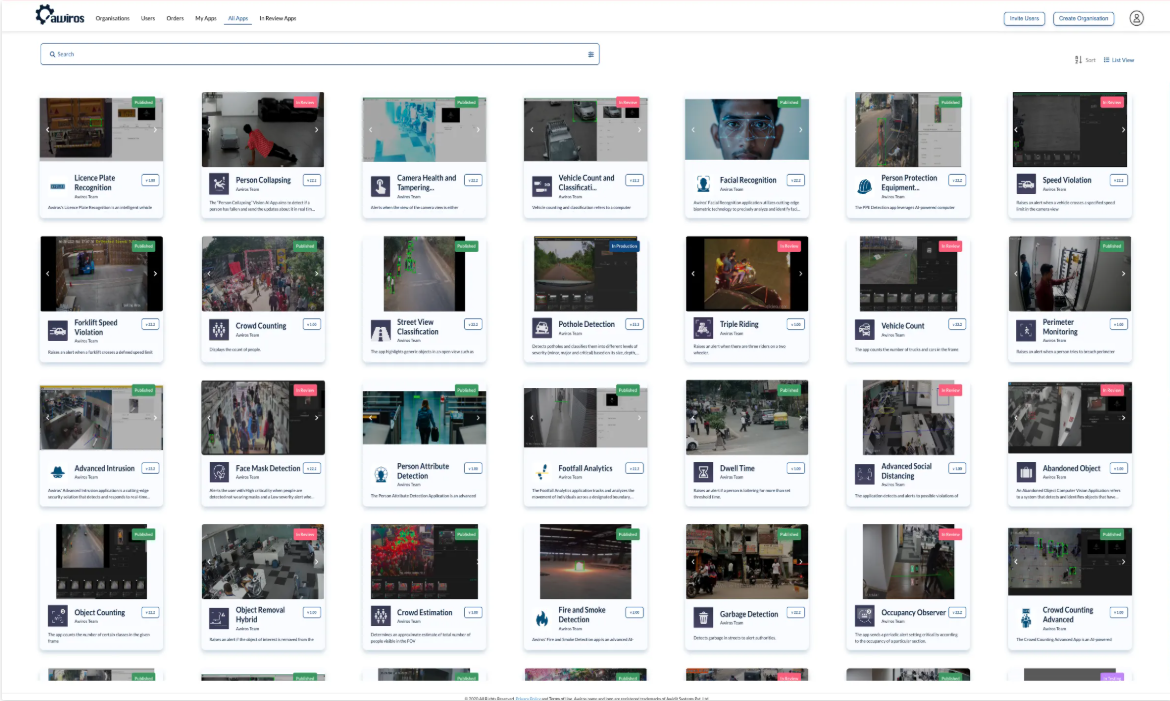Click the Occupancy Observer app icon
This screenshot has width=1170, height=701.
point(864,616)
